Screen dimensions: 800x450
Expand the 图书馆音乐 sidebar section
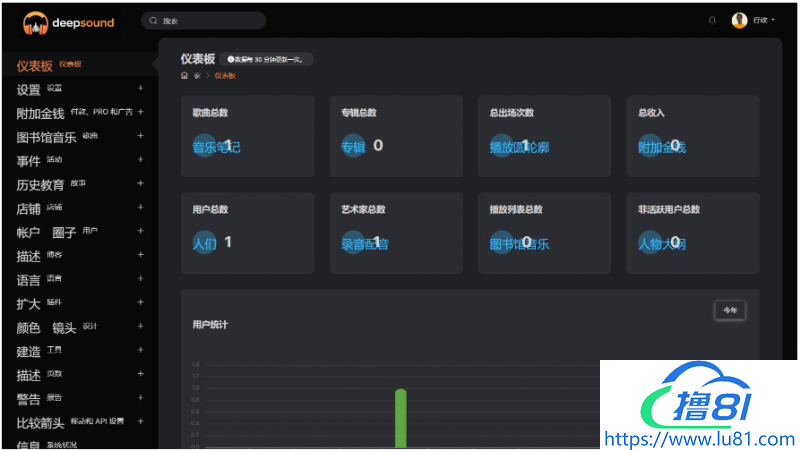[x=140, y=136]
